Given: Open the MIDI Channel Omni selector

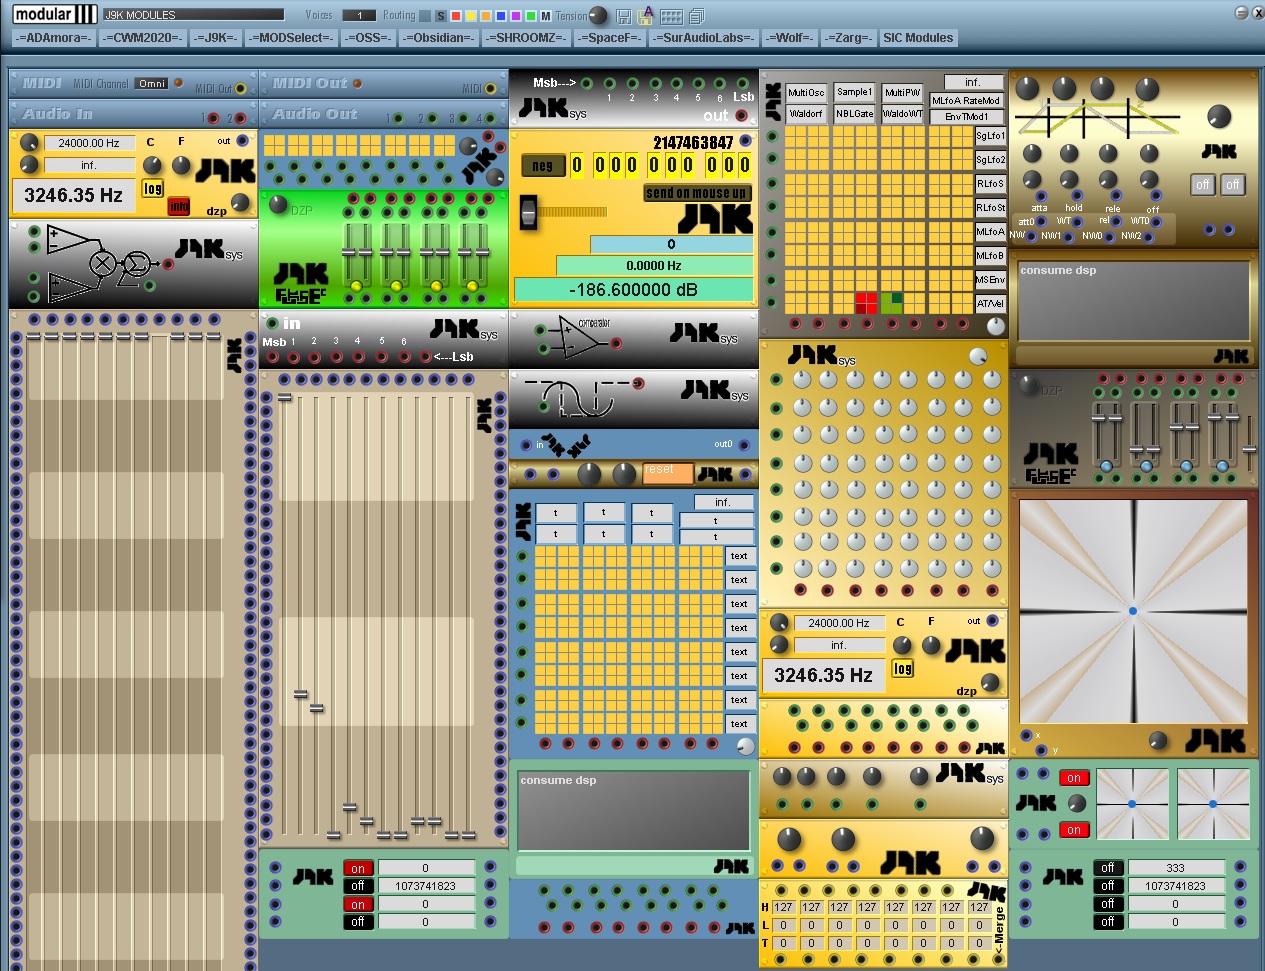Looking at the screenshot, I should tap(153, 84).
